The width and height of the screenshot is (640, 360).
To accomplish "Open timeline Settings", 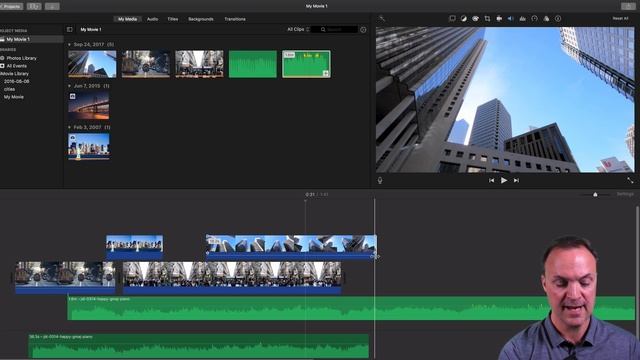I will [625, 194].
